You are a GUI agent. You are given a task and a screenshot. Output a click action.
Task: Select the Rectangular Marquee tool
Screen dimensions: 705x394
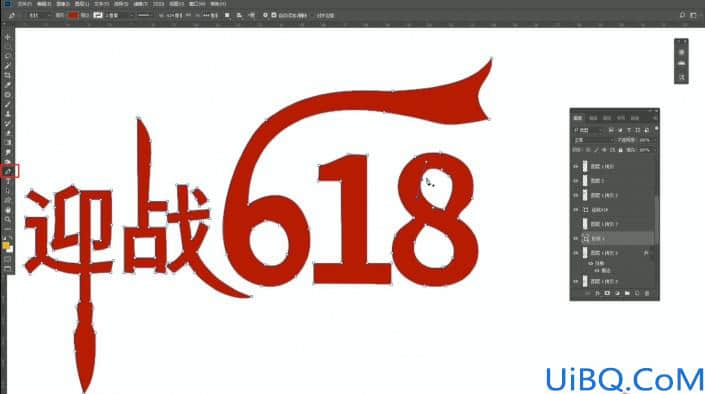(8, 47)
